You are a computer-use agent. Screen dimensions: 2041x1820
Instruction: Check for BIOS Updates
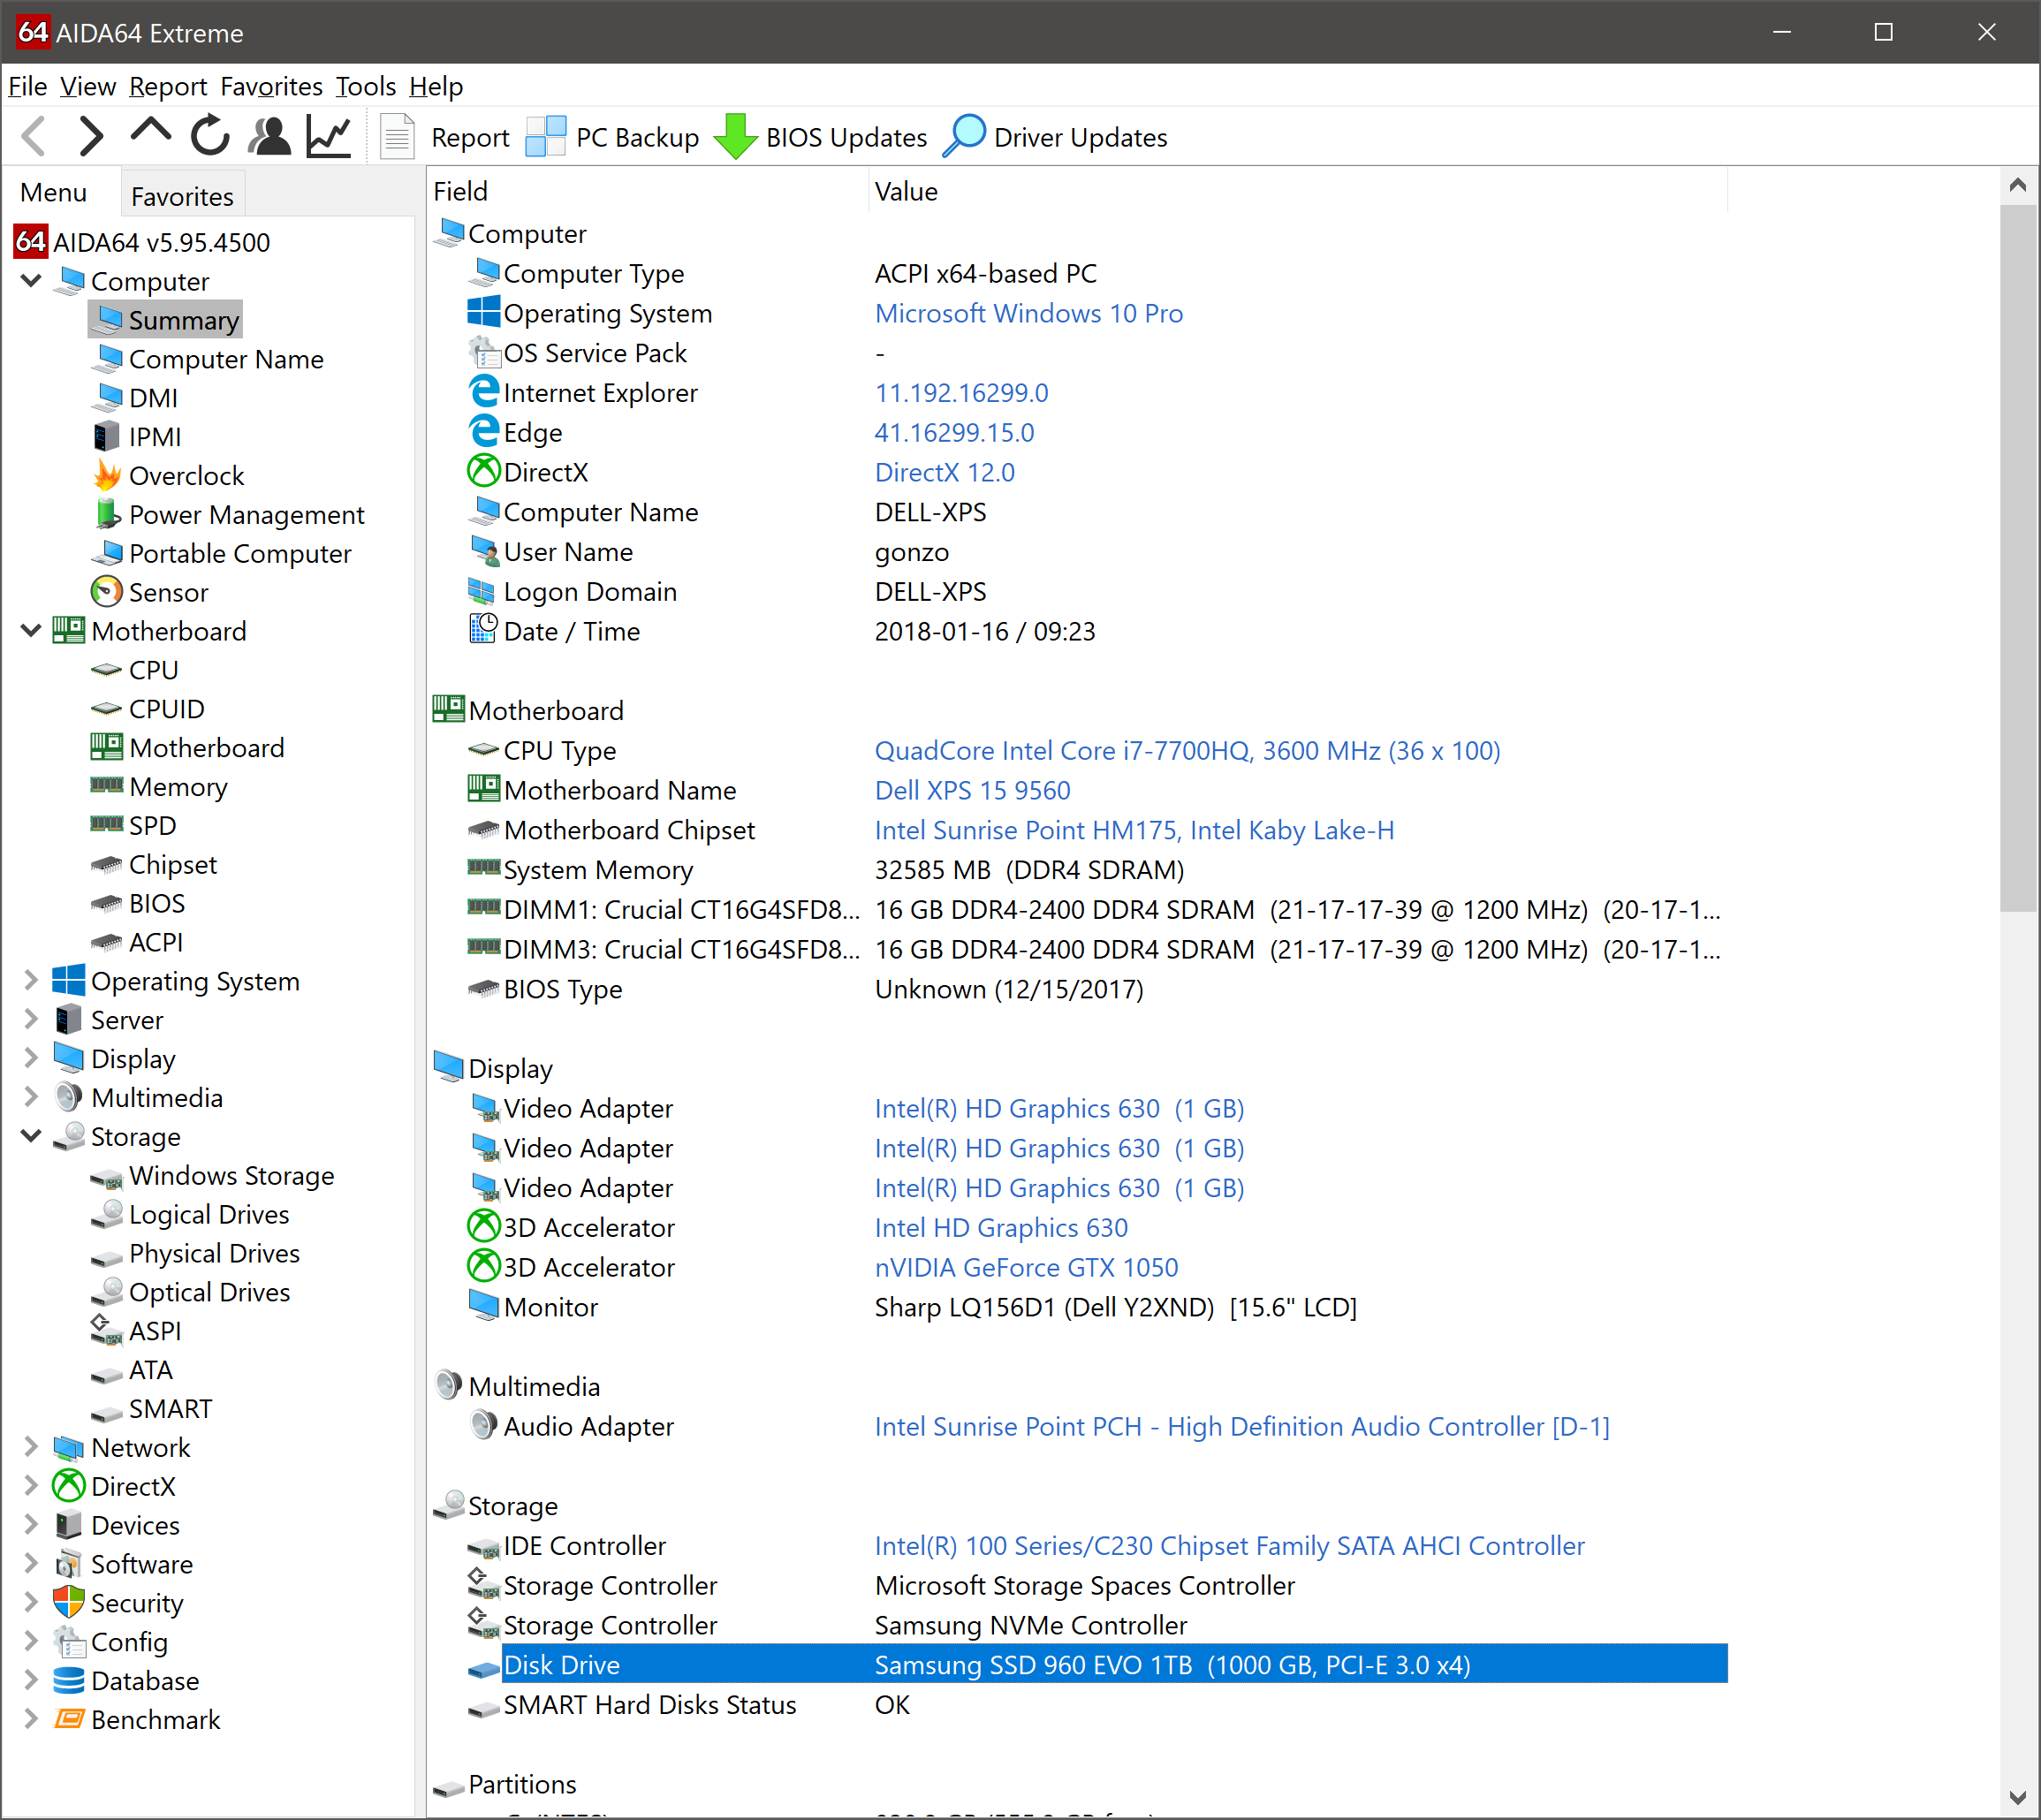[x=821, y=137]
